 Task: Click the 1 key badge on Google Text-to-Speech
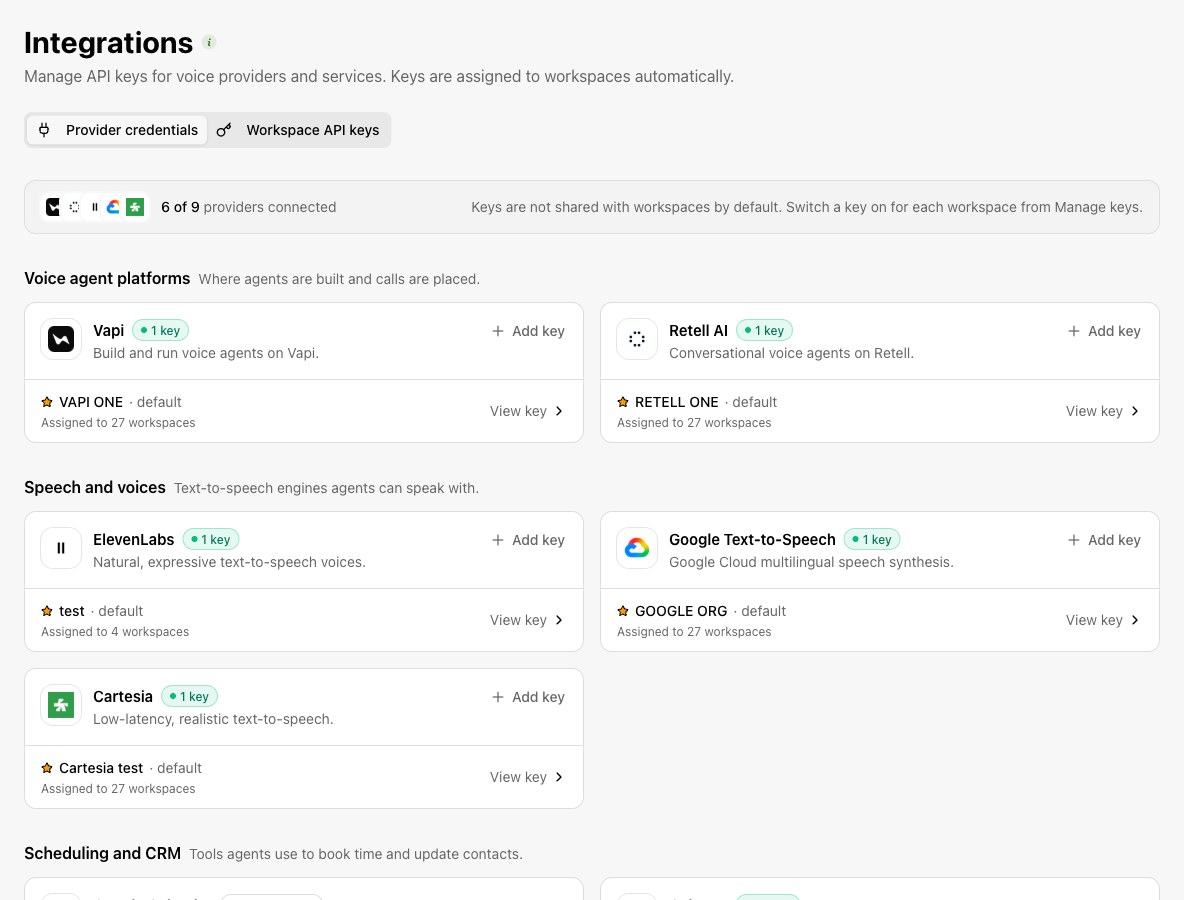point(872,539)
